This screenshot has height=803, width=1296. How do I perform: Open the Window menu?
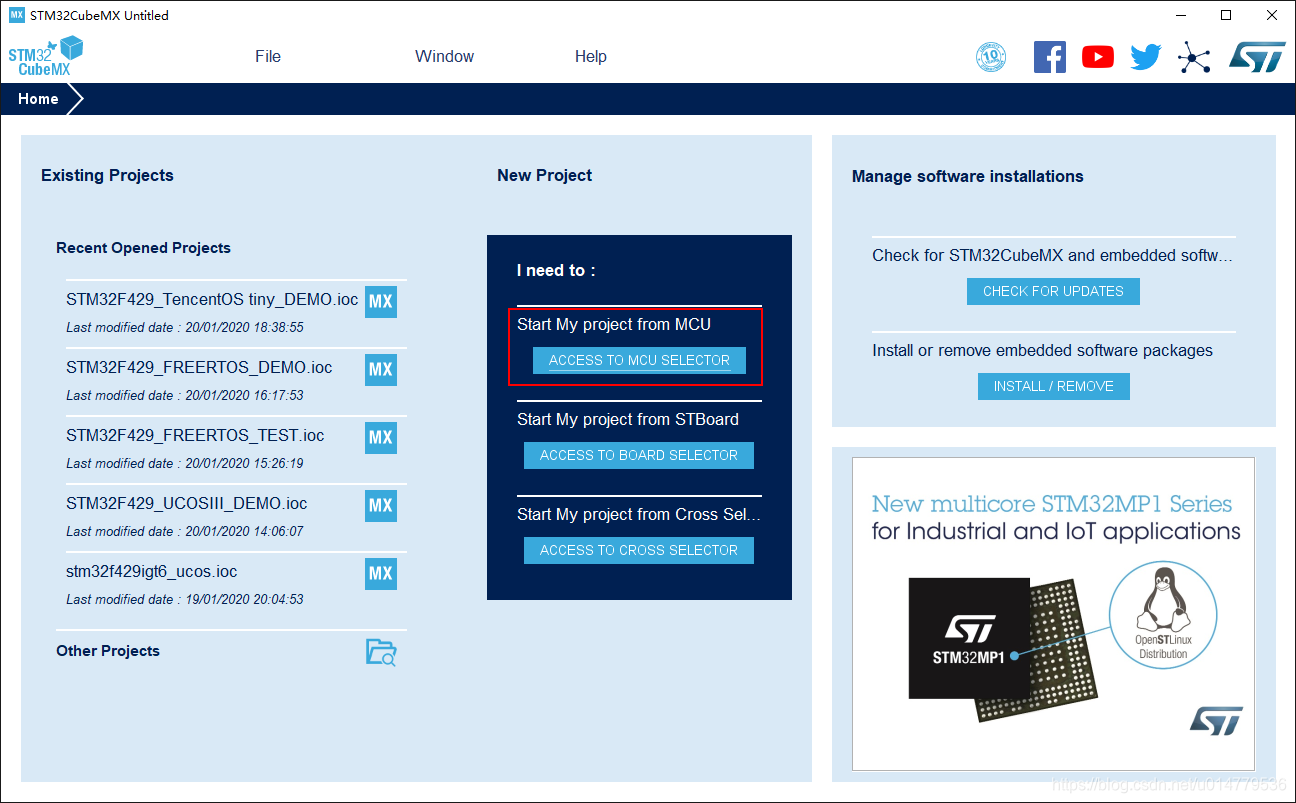click(445, 56)
